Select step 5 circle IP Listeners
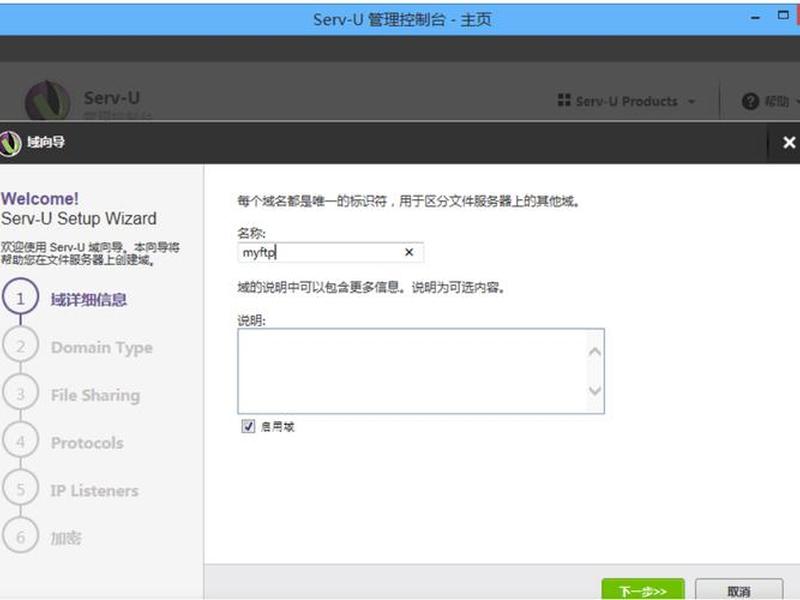800x600 pixels. (20, 489)
